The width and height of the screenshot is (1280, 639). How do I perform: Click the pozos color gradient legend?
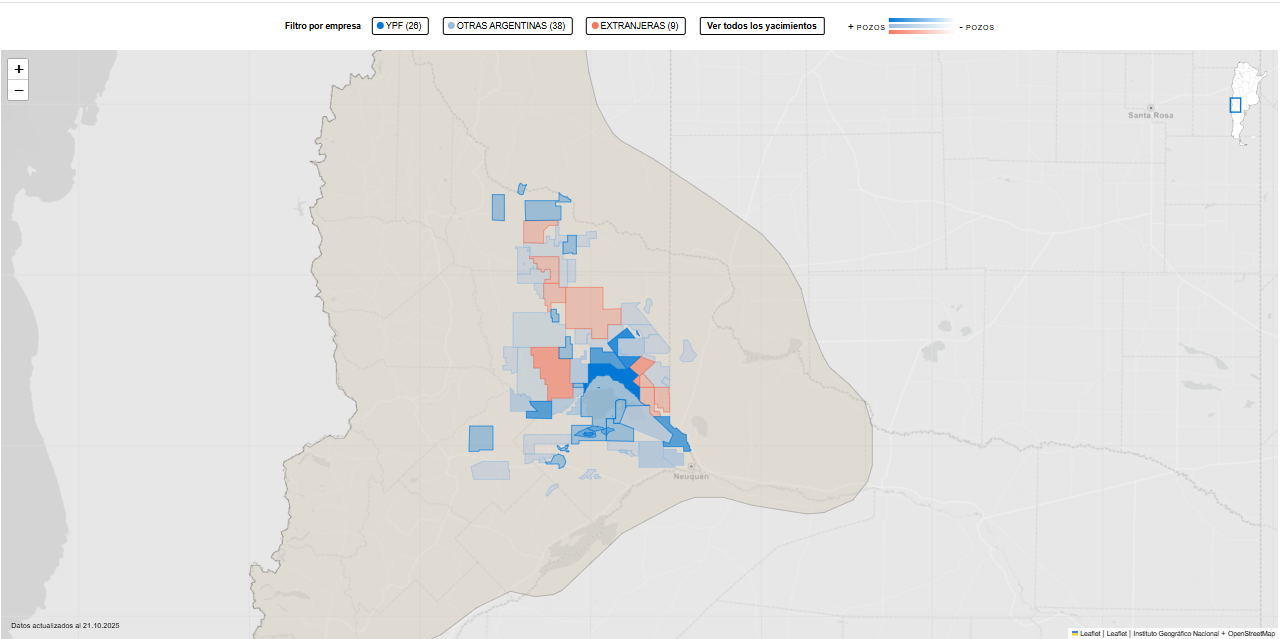coord(920,26)
